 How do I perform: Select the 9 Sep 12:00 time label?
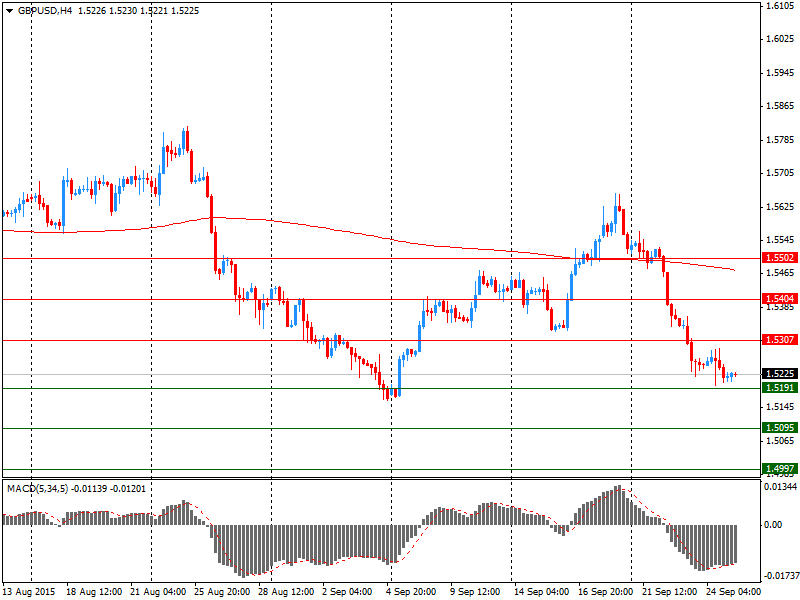475,592
